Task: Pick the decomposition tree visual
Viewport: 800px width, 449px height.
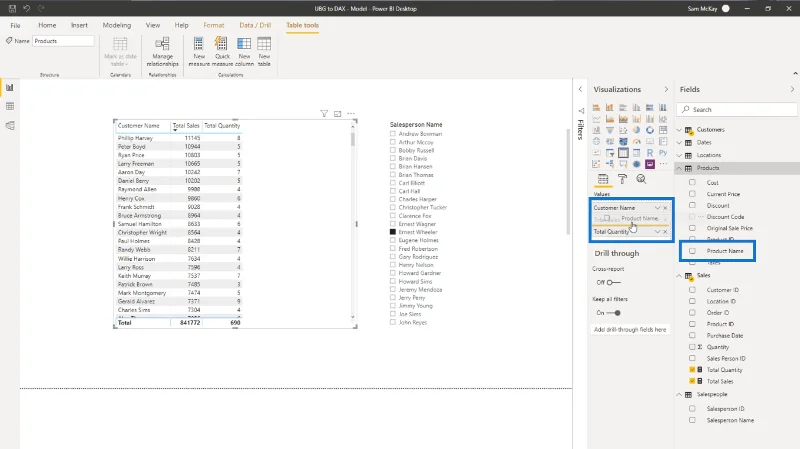Action: coord(610,164)
